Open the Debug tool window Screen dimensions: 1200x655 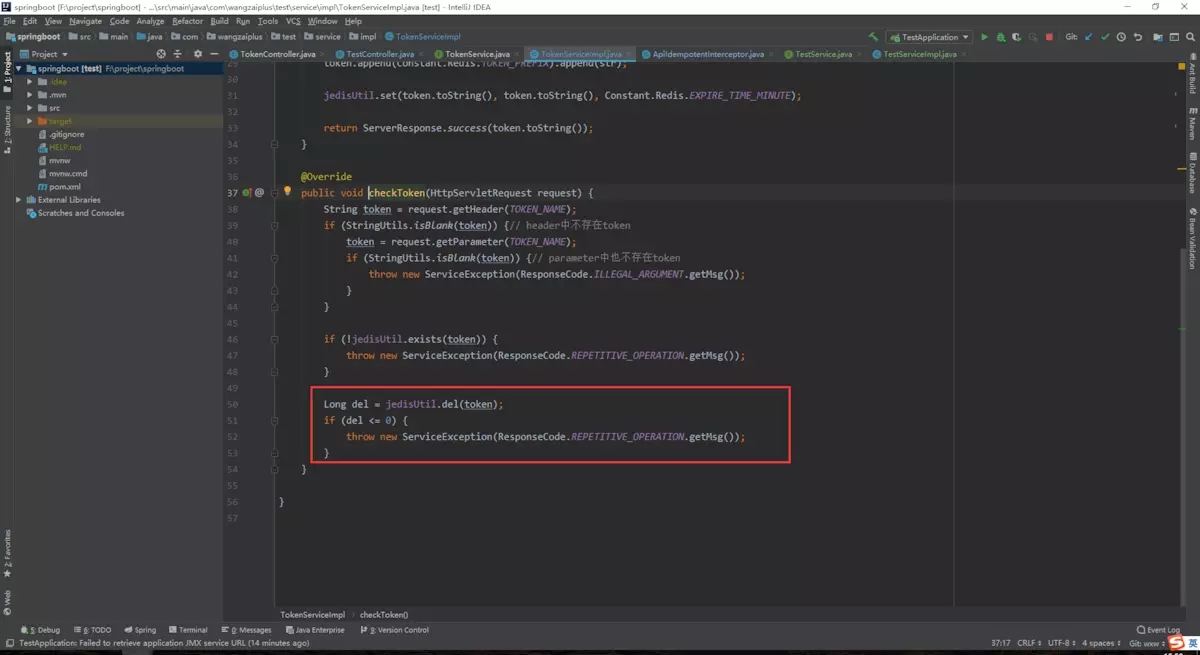[41, 630]
